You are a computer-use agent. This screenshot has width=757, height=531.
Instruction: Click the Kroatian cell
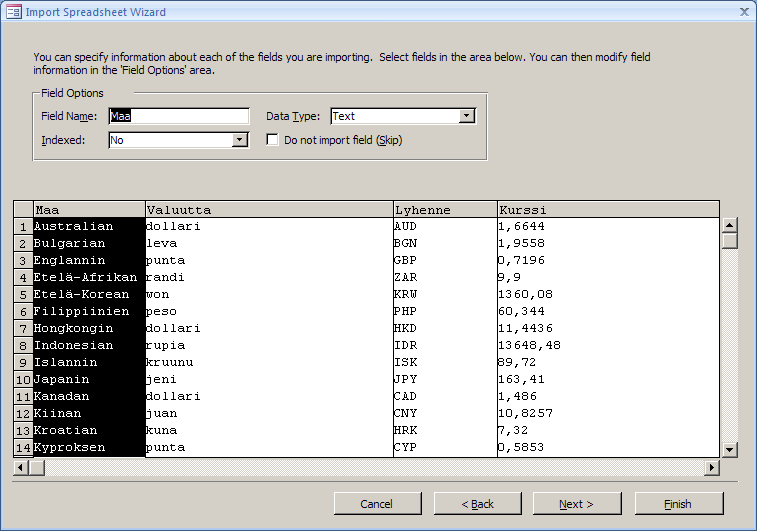(89, 430)
